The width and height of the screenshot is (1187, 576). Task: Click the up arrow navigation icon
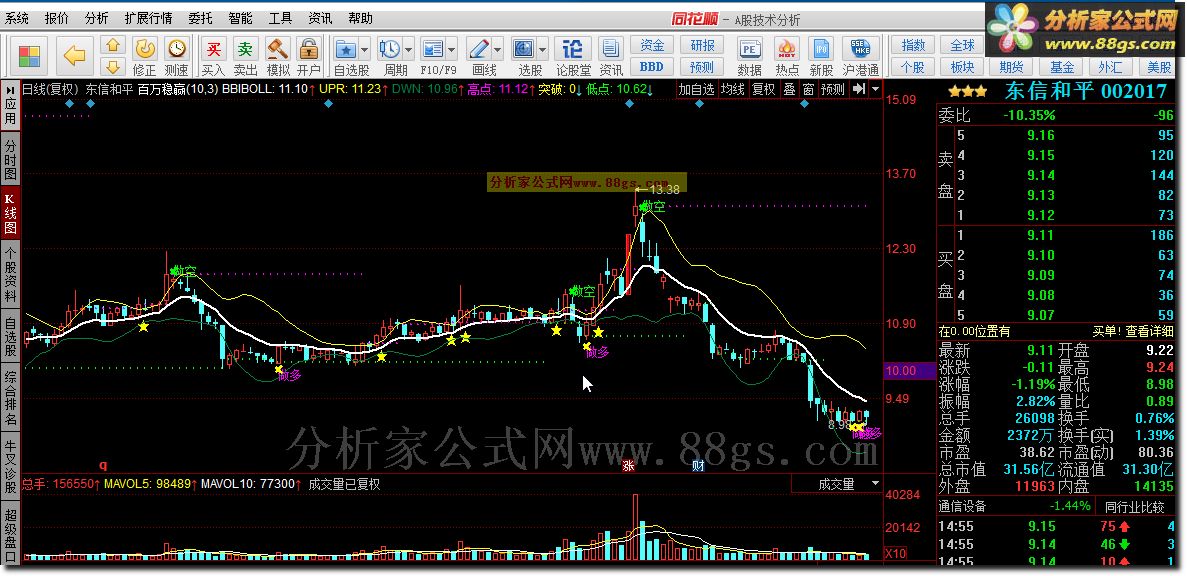click(x=114, y=45)
